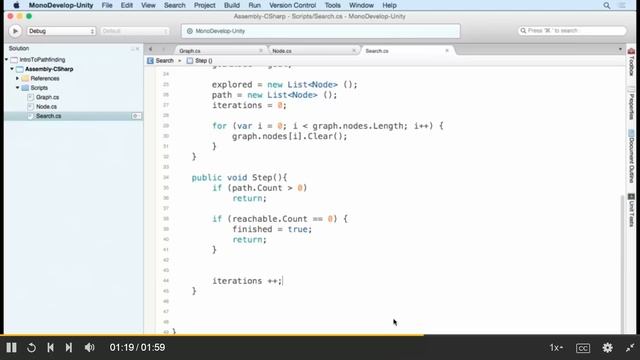This screenshot has height=360, width=640.
Task: Open the Help menu
Action: pyautogui.click(x=389, y=5)
